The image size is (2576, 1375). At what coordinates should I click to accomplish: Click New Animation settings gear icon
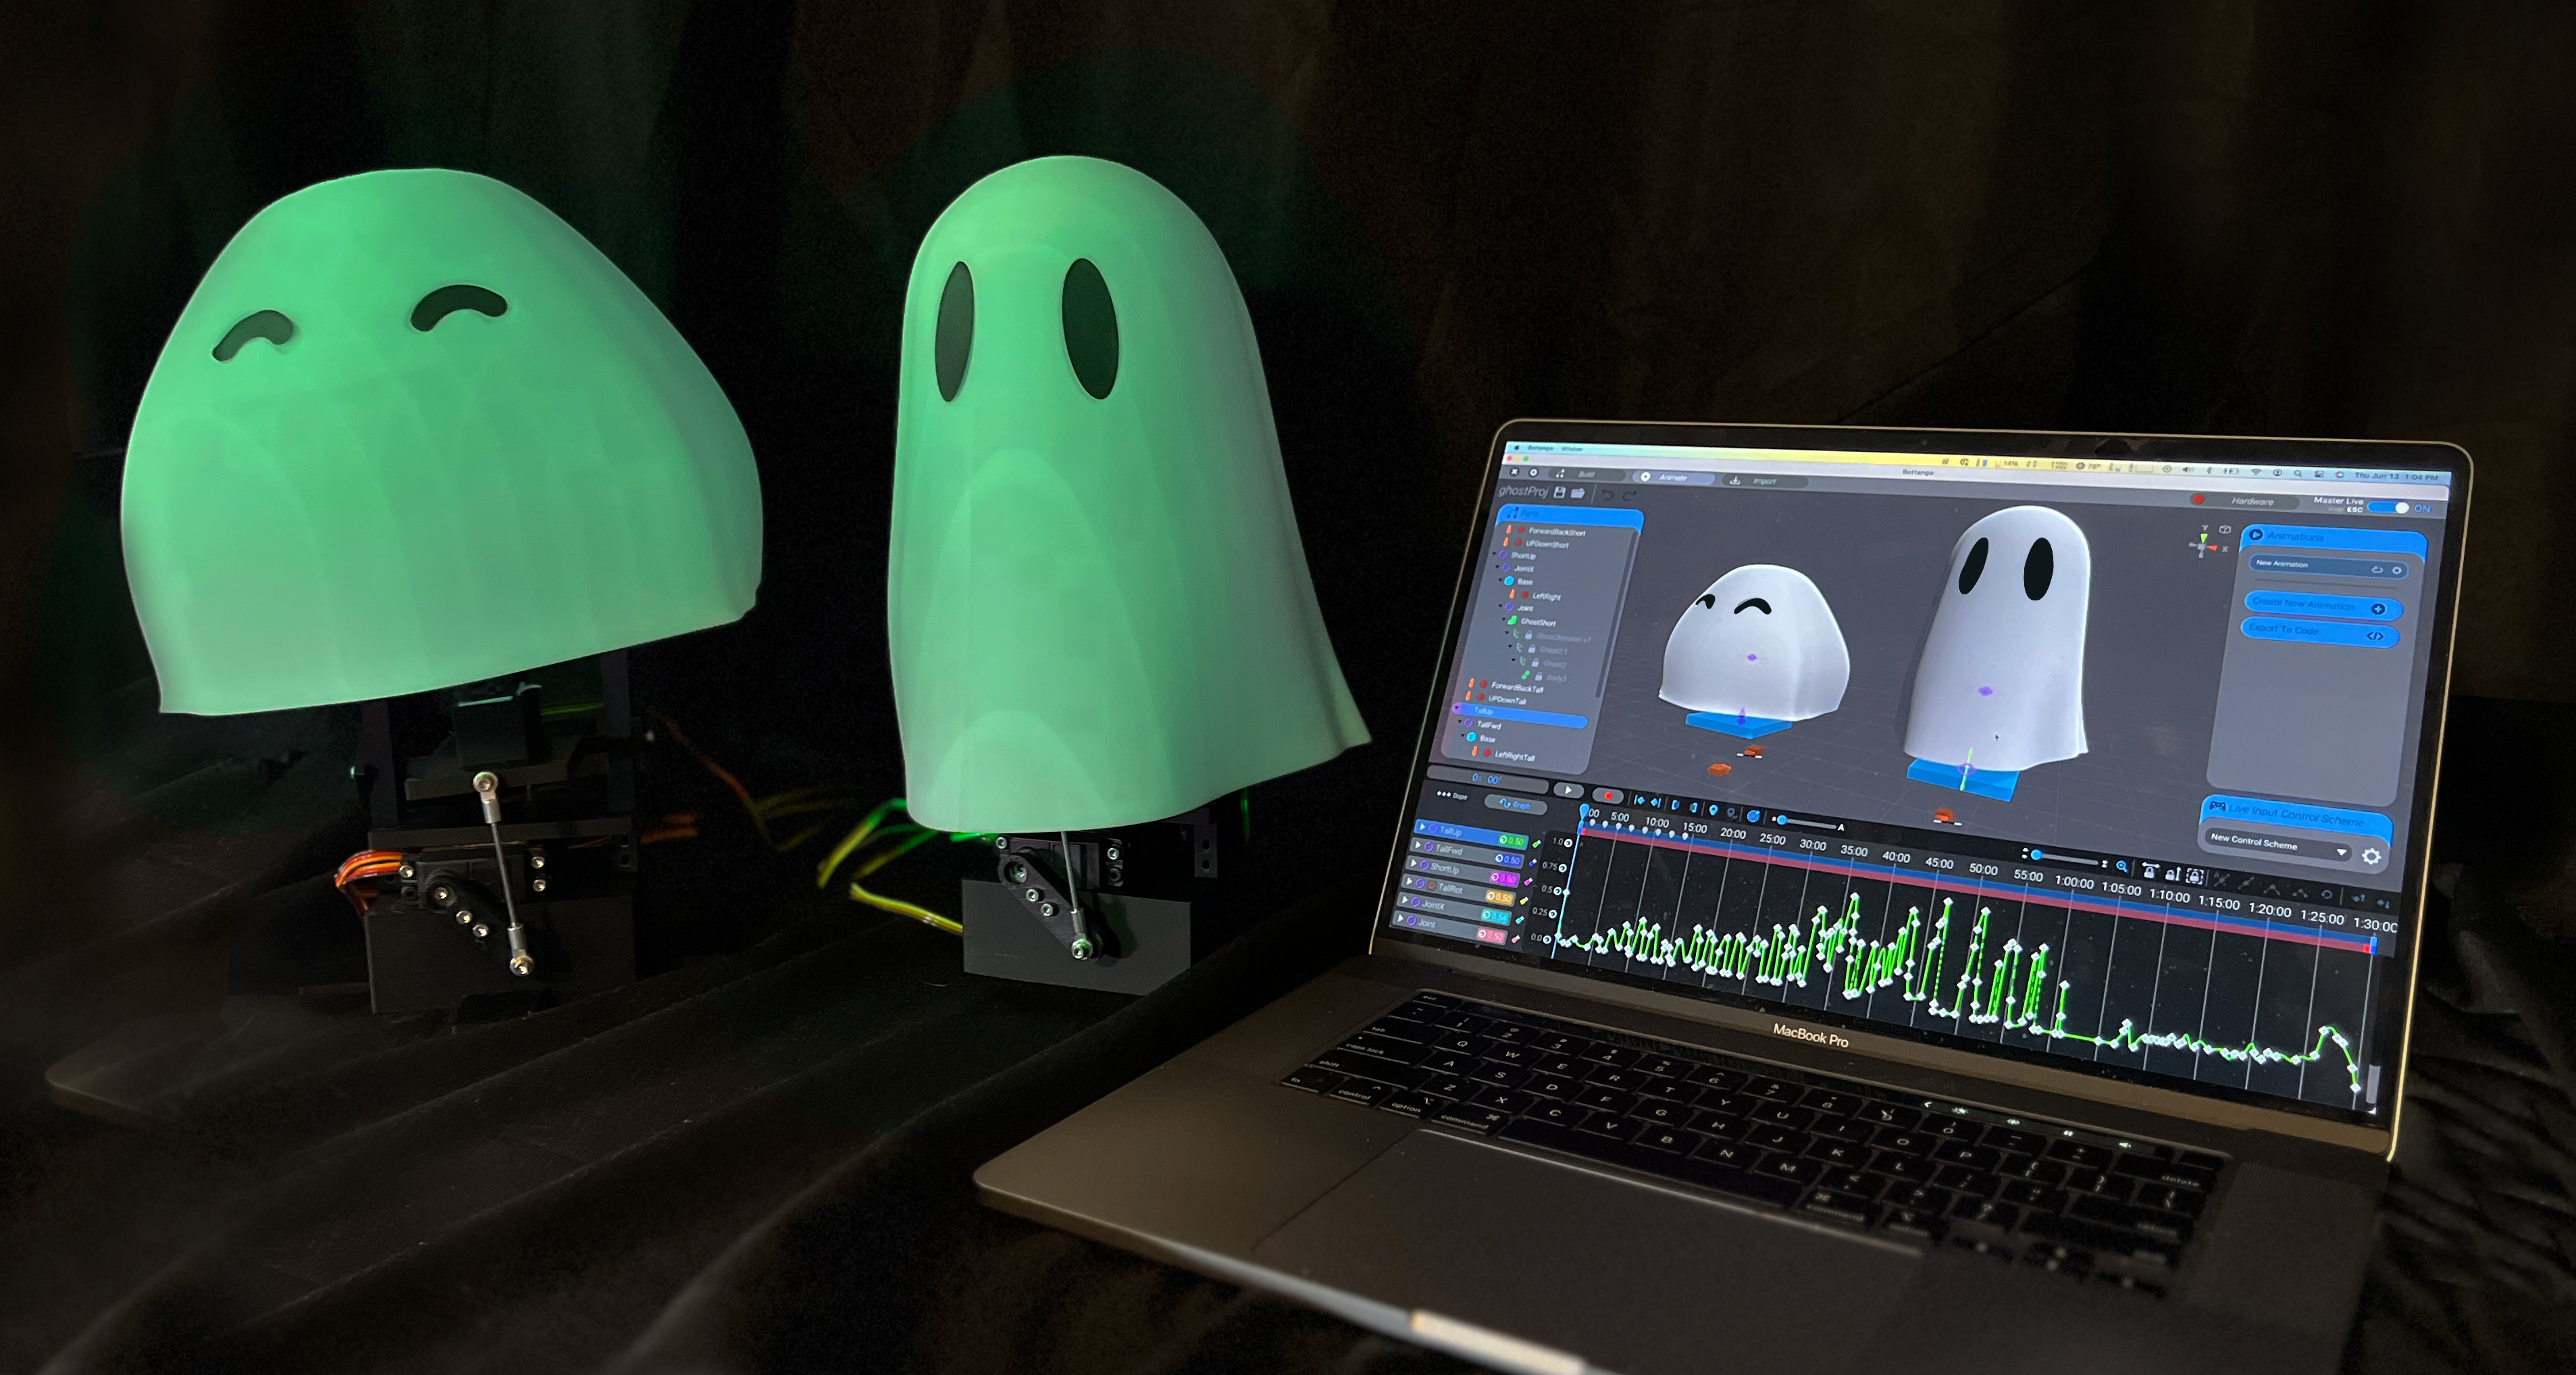pyautogui.click(x=2397, y=570)
